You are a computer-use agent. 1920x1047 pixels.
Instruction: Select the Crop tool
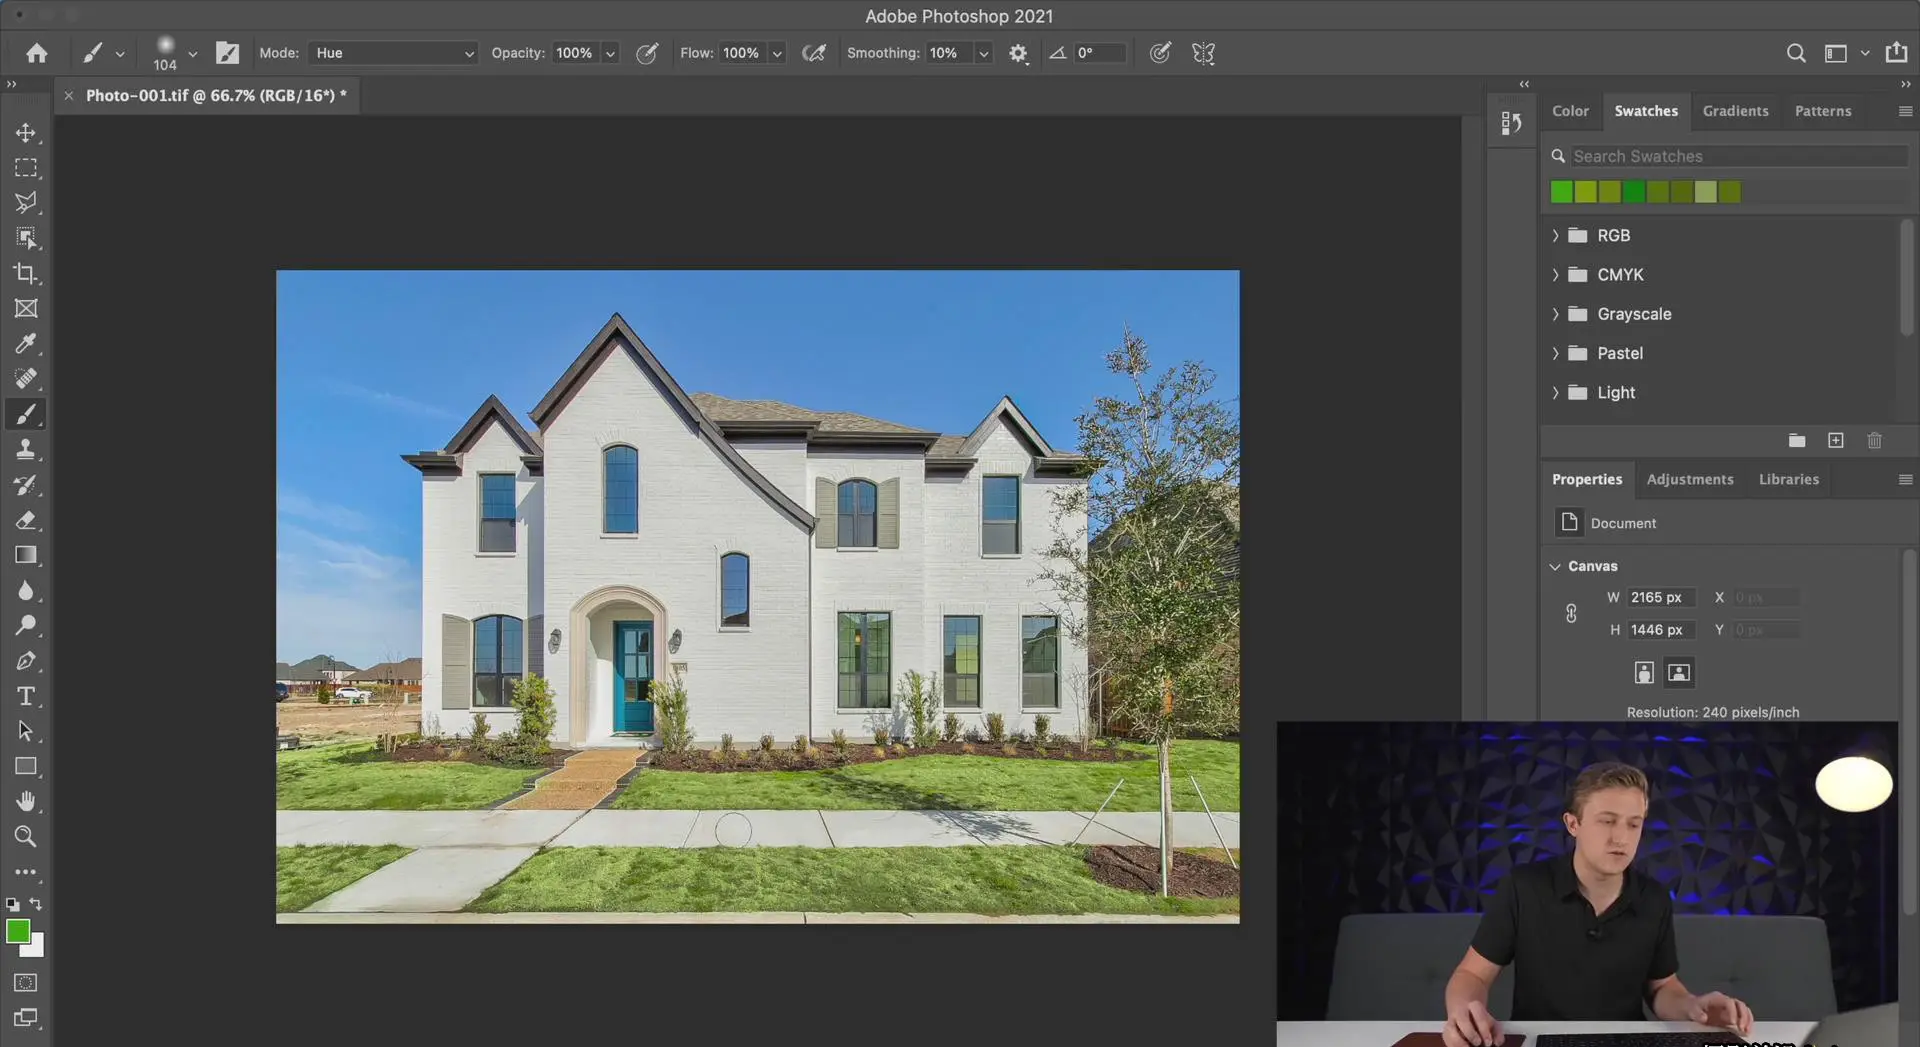point(26,273)
